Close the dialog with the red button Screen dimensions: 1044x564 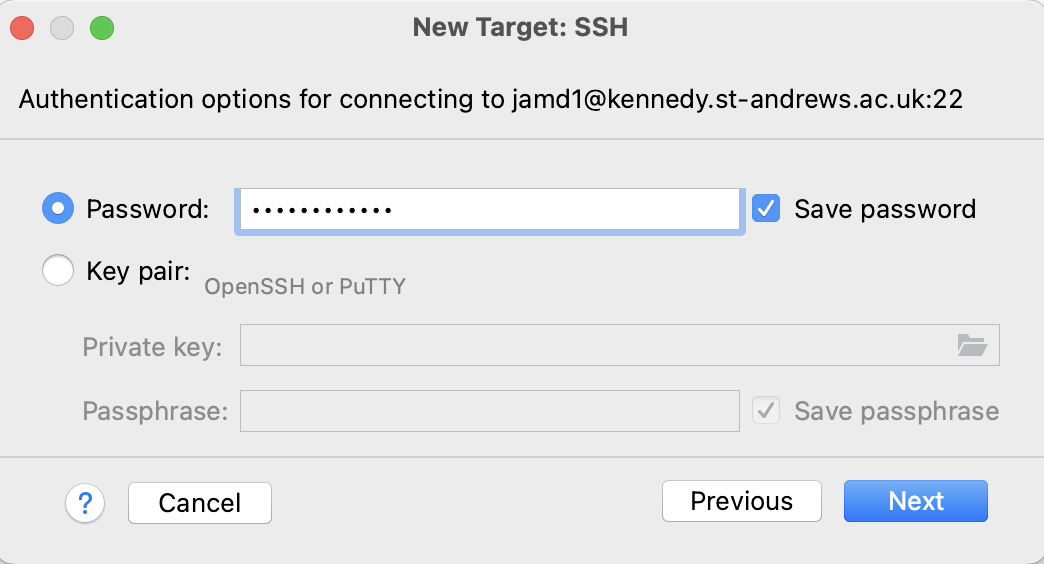[x=22, y=29]
